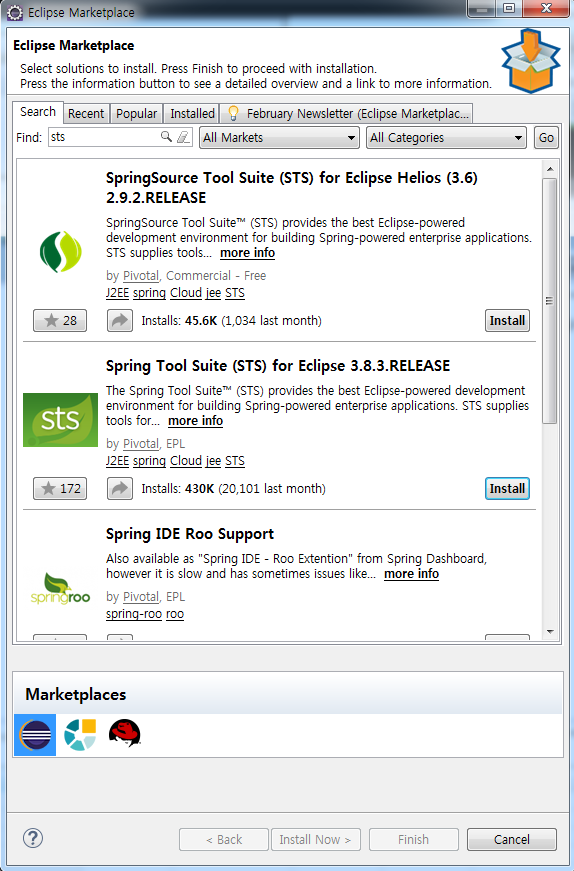Viewport: 574px width, 871px height.
Task: Click the results scrollbar up arrow
Action: 550,169
